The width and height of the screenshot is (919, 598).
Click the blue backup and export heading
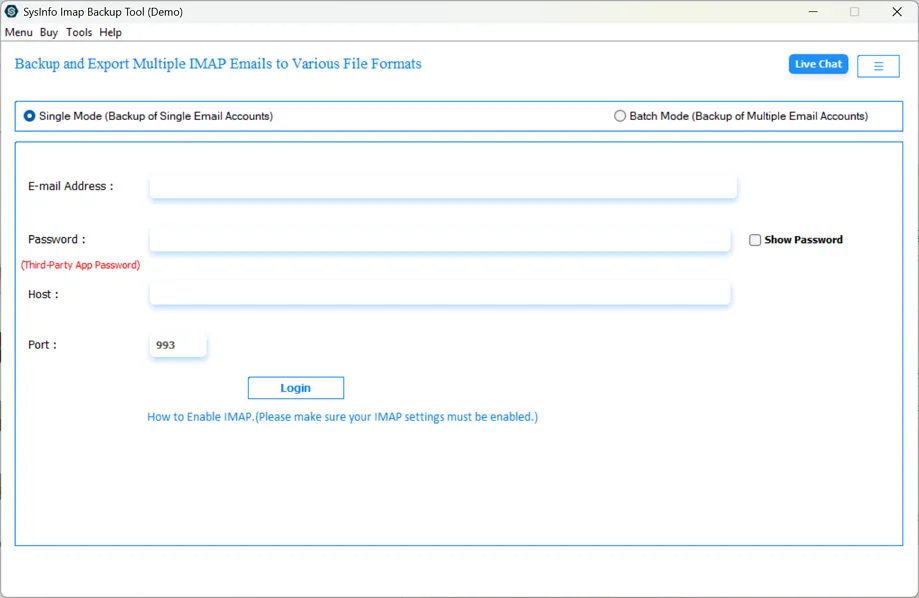coord(218,64)
